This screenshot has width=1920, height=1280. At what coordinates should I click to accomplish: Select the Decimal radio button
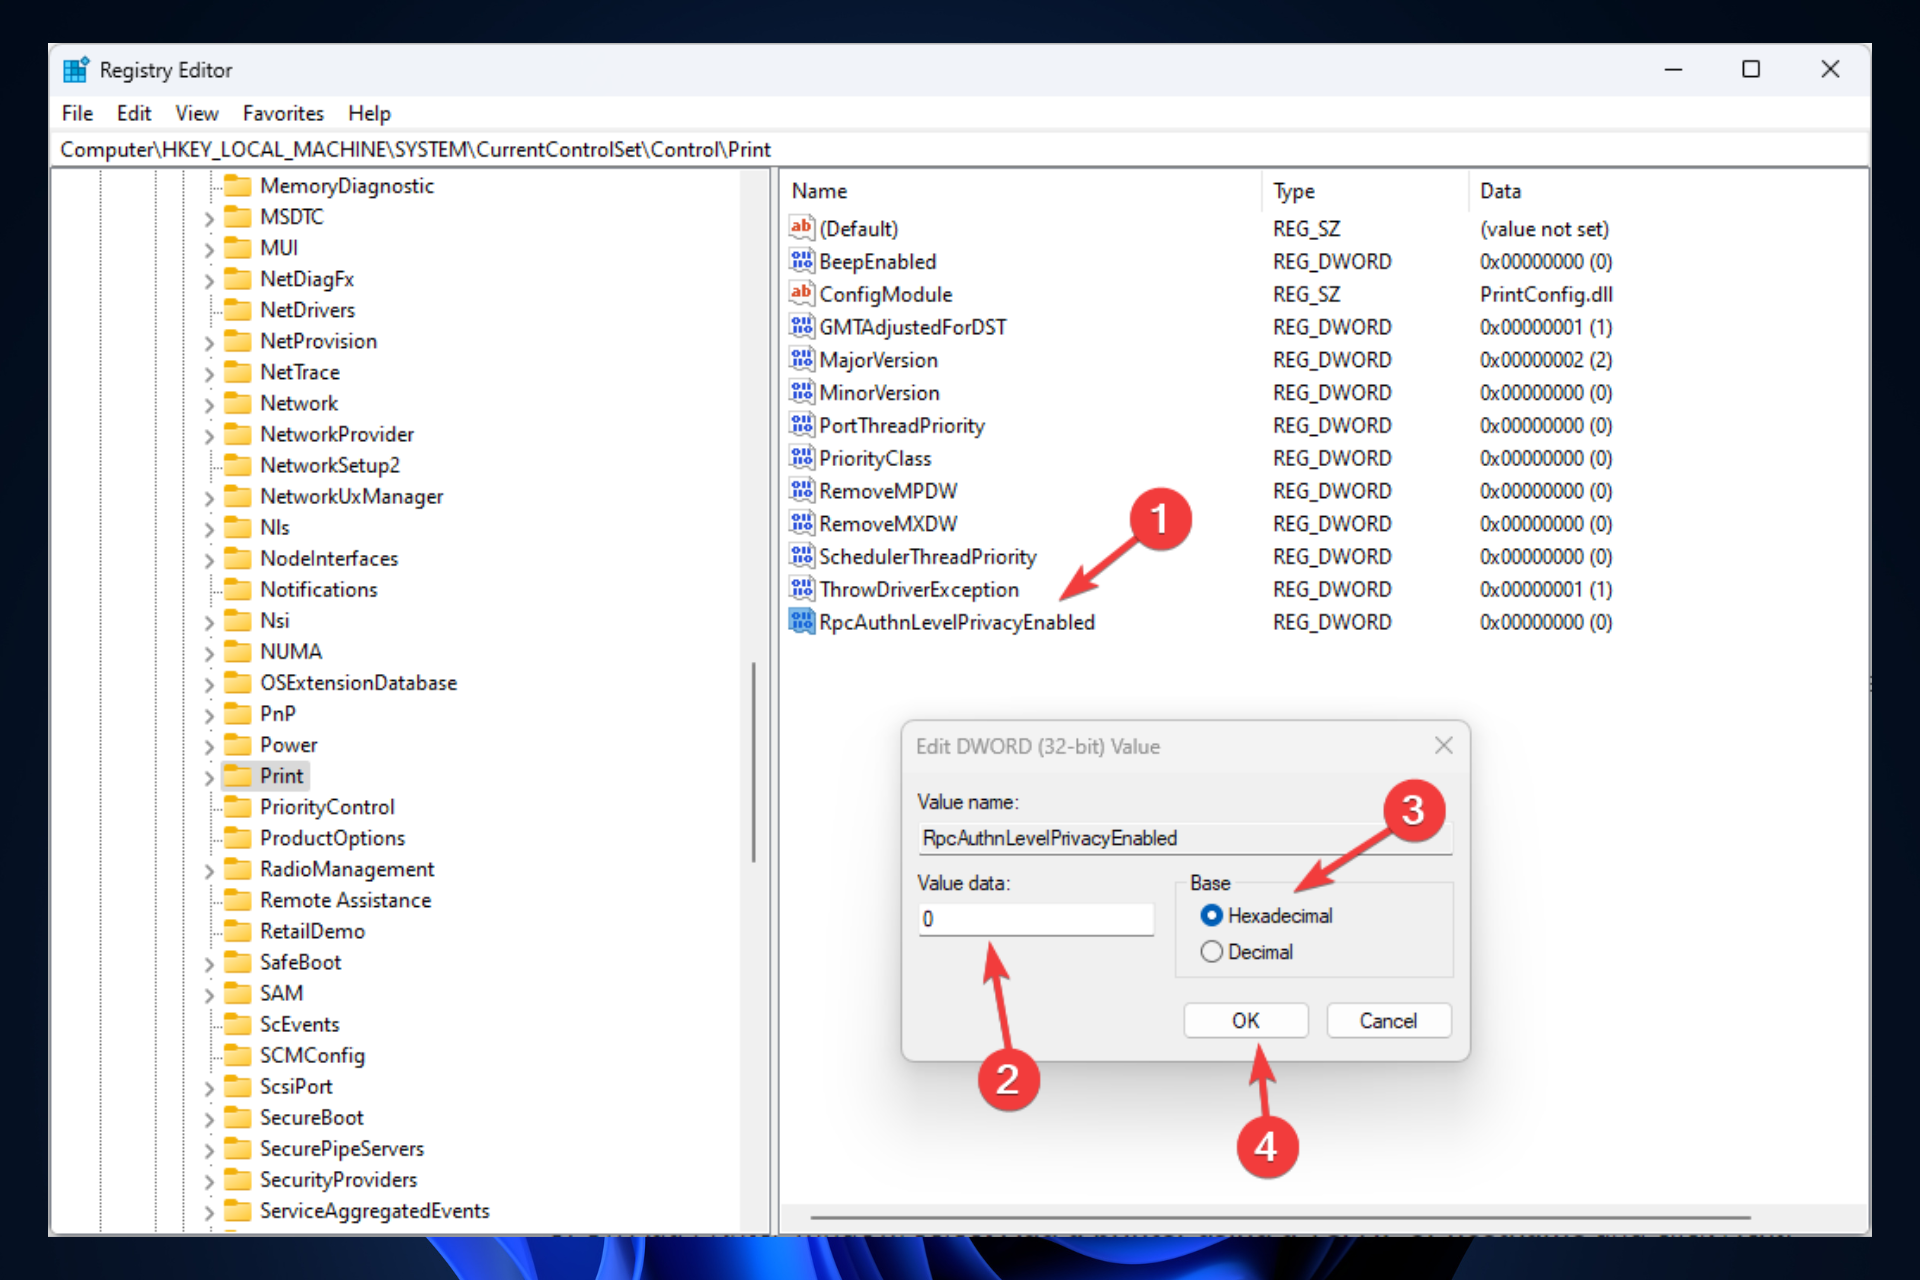1209,951
